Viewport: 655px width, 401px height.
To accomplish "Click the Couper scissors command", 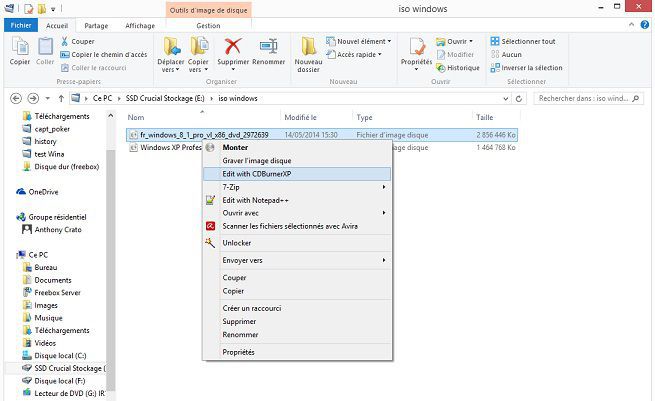I will (78, 41).
